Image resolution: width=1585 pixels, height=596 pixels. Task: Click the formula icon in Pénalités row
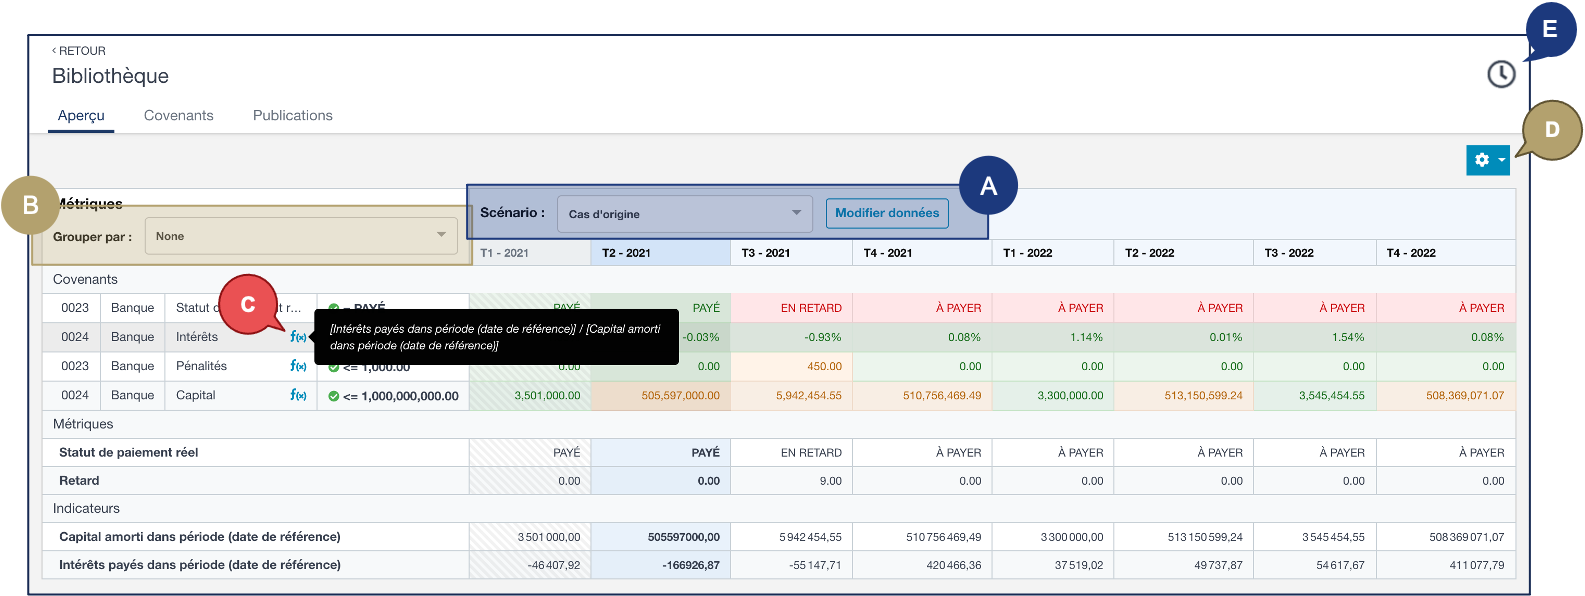298,366
